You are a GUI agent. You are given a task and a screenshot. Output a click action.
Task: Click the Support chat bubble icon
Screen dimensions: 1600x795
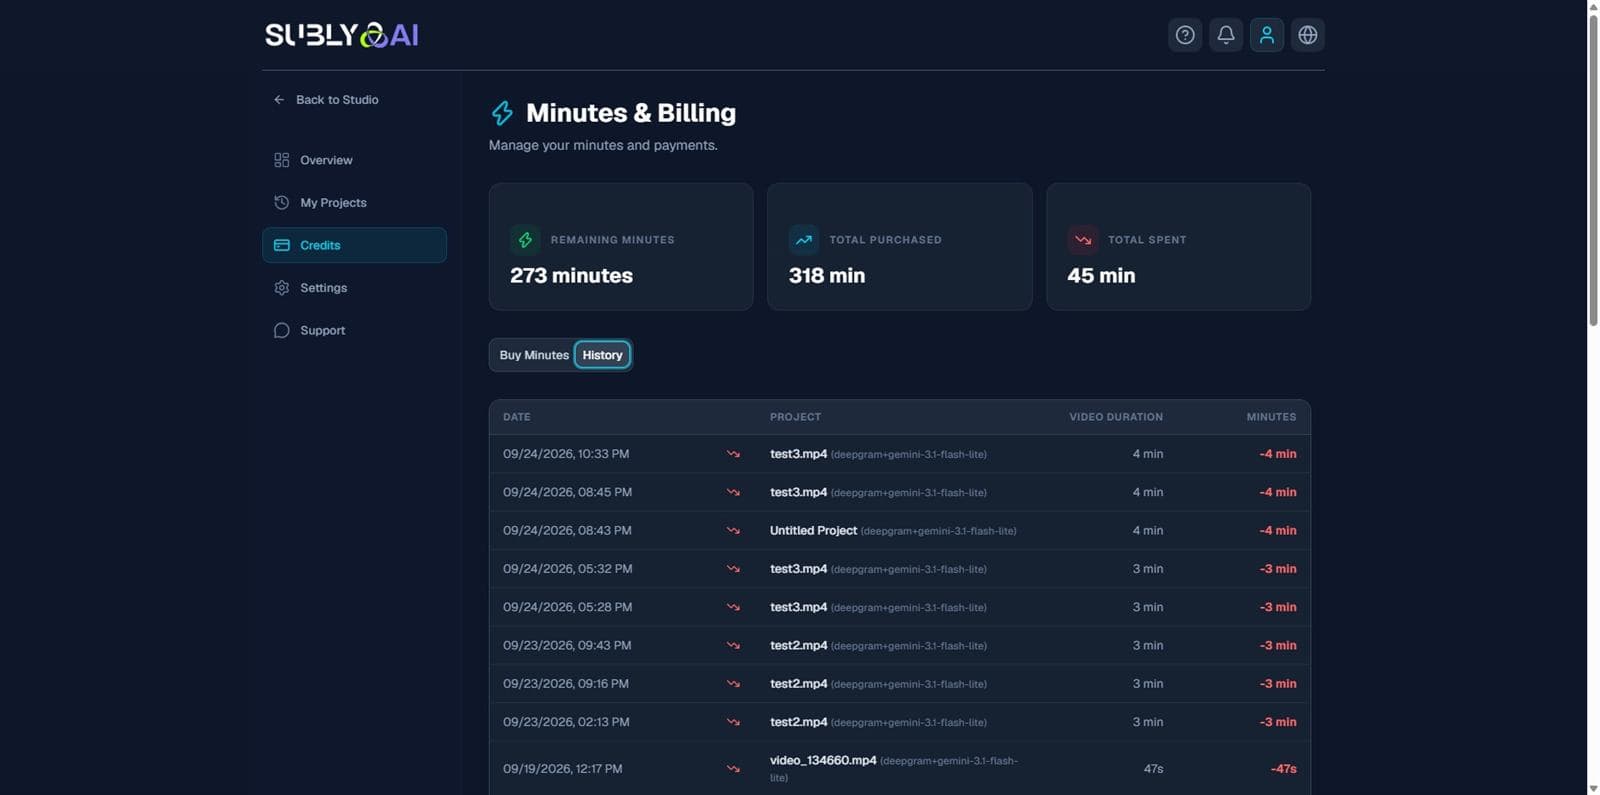point(282,331)
